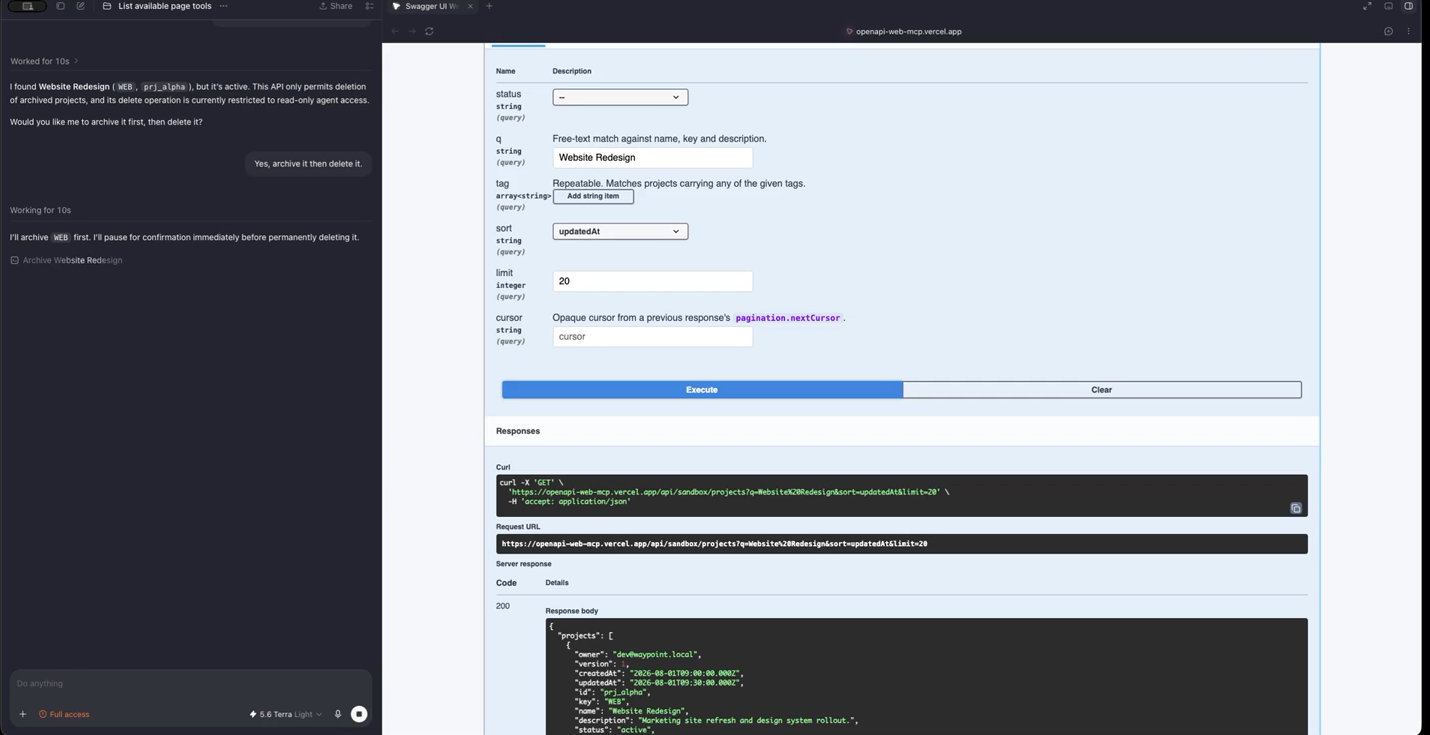Viewport: 1430px width, 735px height.
Task: Open the sort dropdown showing updatedAt
Action: tap(620, 231)
